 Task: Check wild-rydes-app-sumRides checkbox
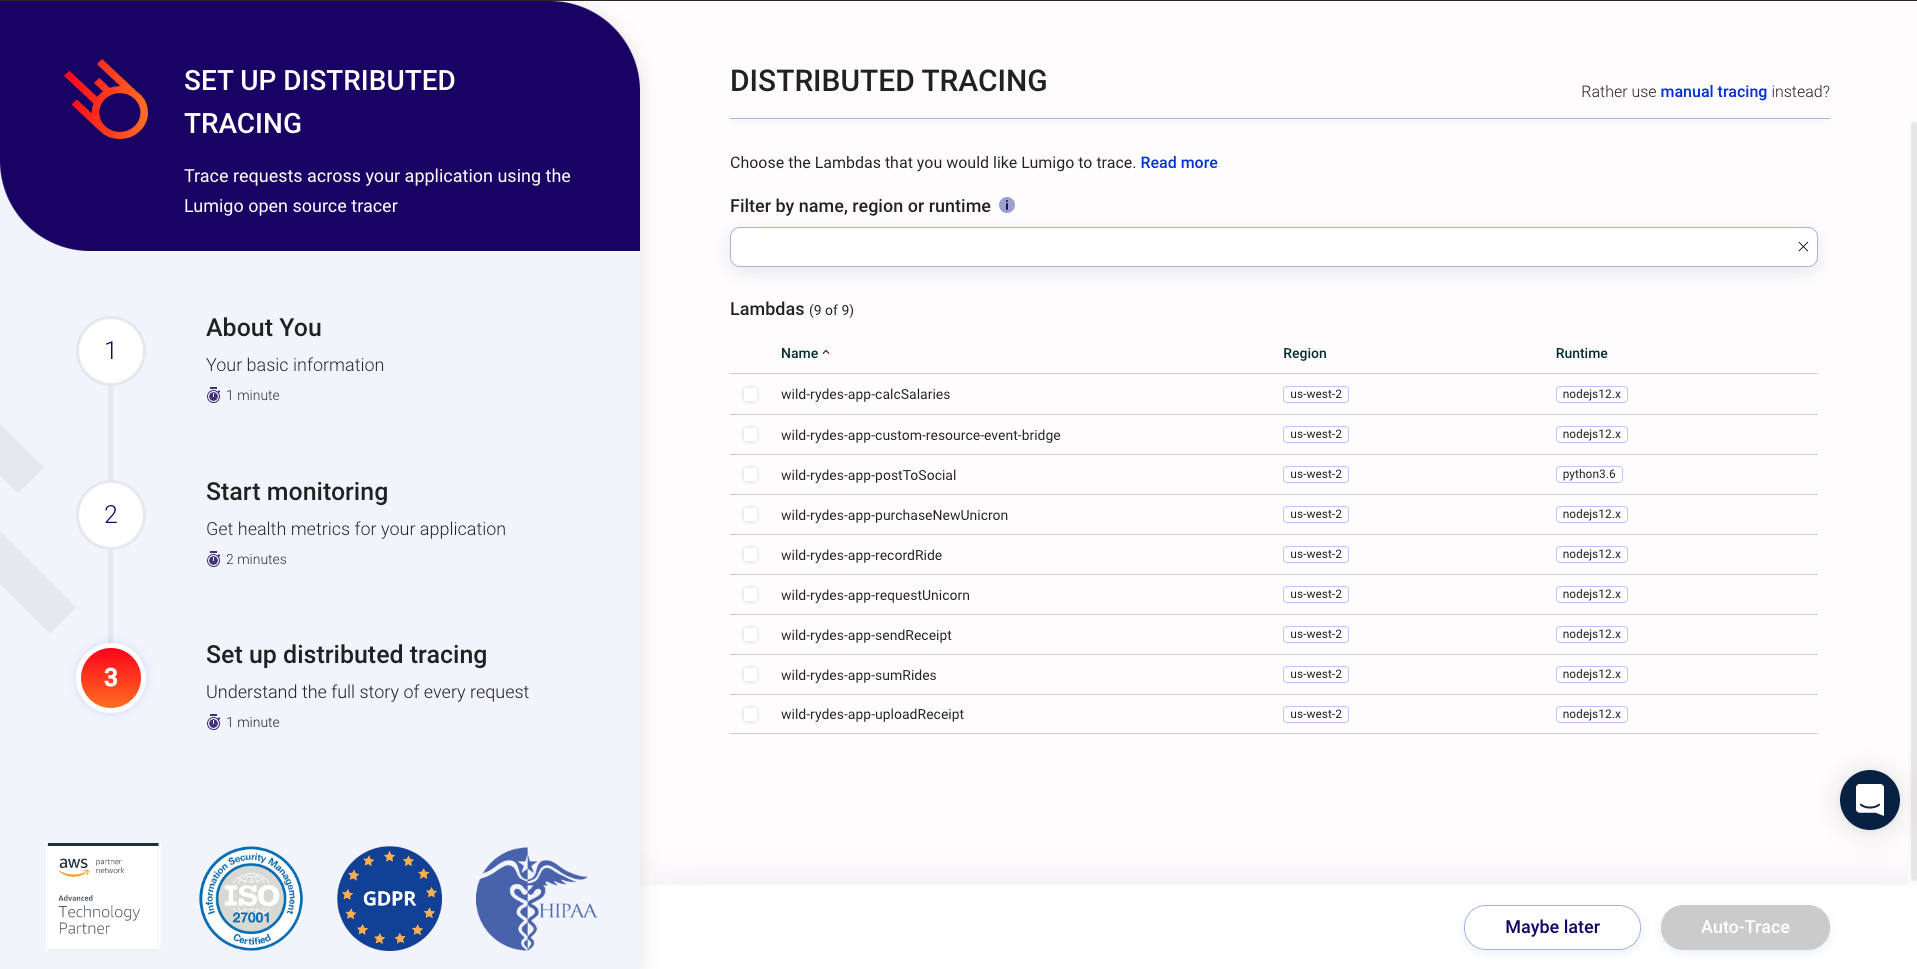(750, 674)
